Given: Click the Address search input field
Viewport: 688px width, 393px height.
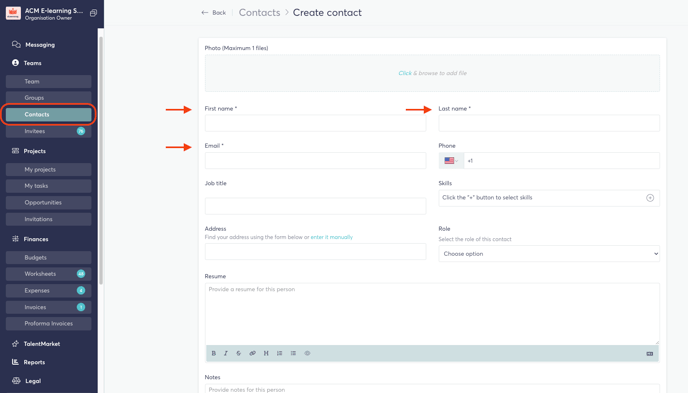Looking at the screenshot, I should click(315, 252).
